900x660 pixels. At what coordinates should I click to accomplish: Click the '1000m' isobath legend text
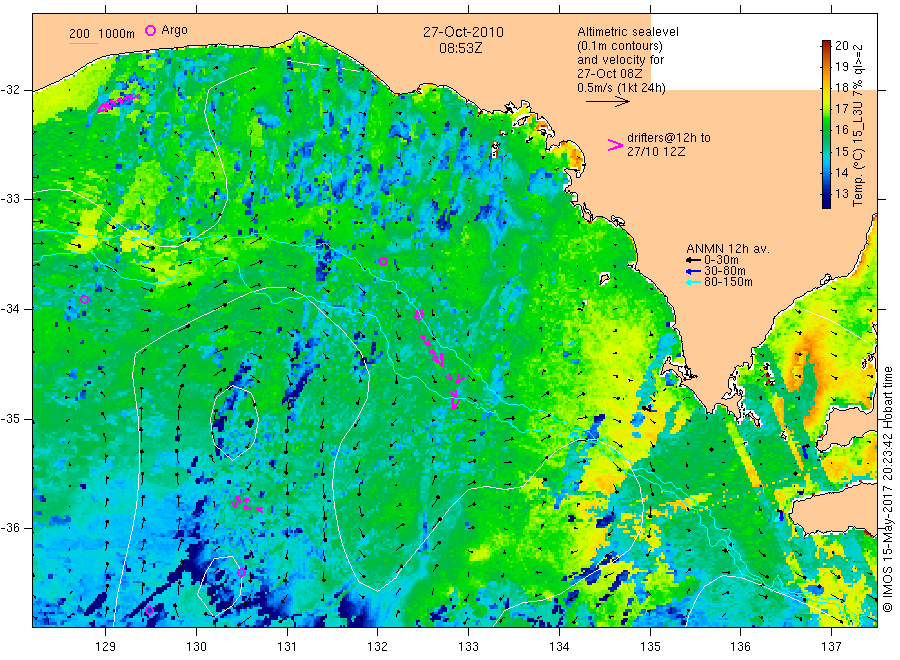coord(117,34)
